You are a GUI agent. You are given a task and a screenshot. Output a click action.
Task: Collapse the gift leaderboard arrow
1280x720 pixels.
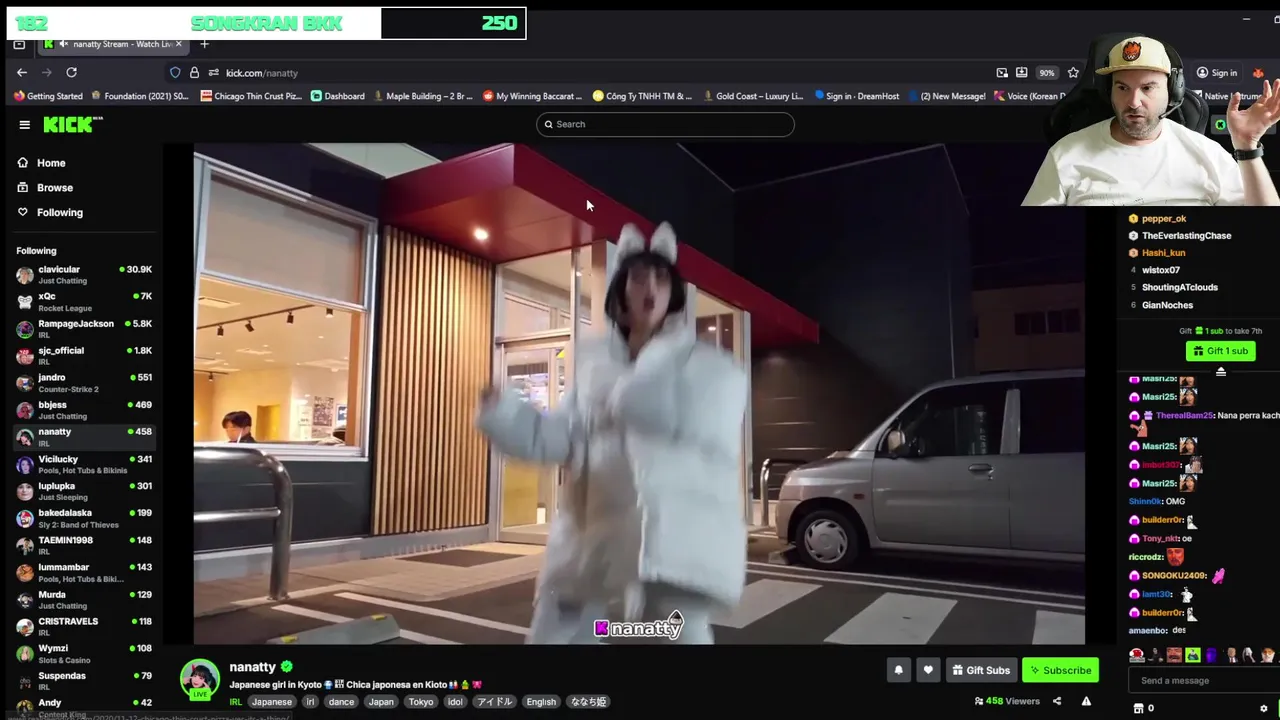point(1220,371)
